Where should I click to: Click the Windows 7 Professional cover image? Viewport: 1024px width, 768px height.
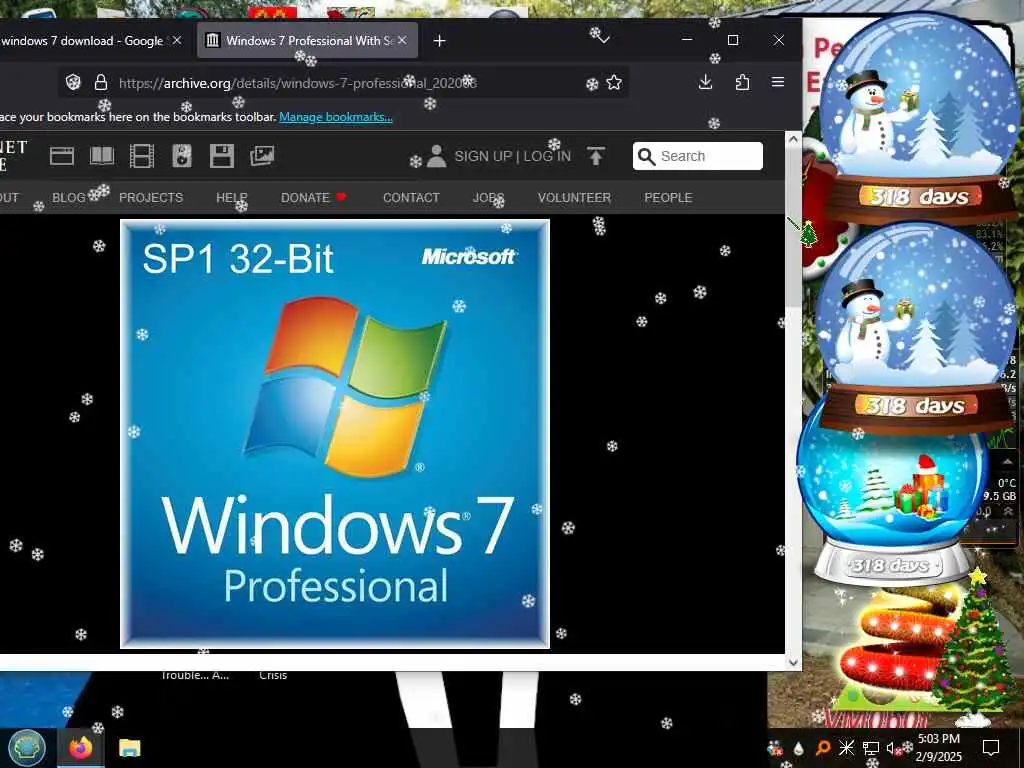coord(335,434)
